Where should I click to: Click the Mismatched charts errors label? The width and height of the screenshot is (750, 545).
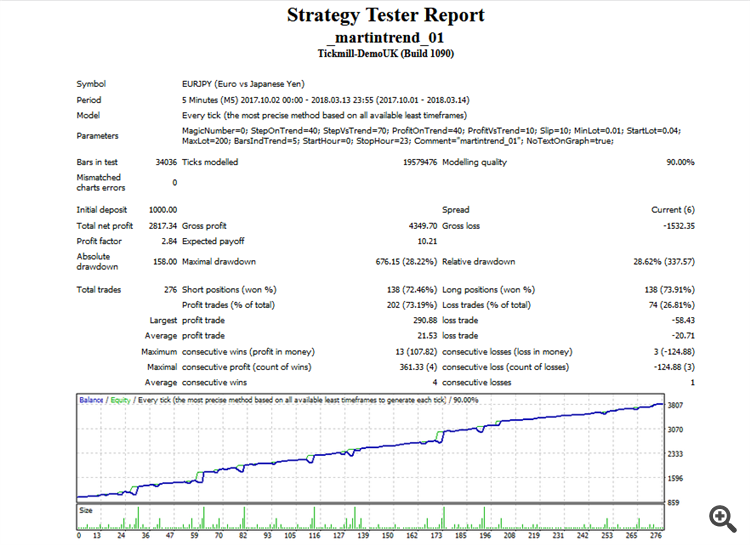(x=100, y=182)
